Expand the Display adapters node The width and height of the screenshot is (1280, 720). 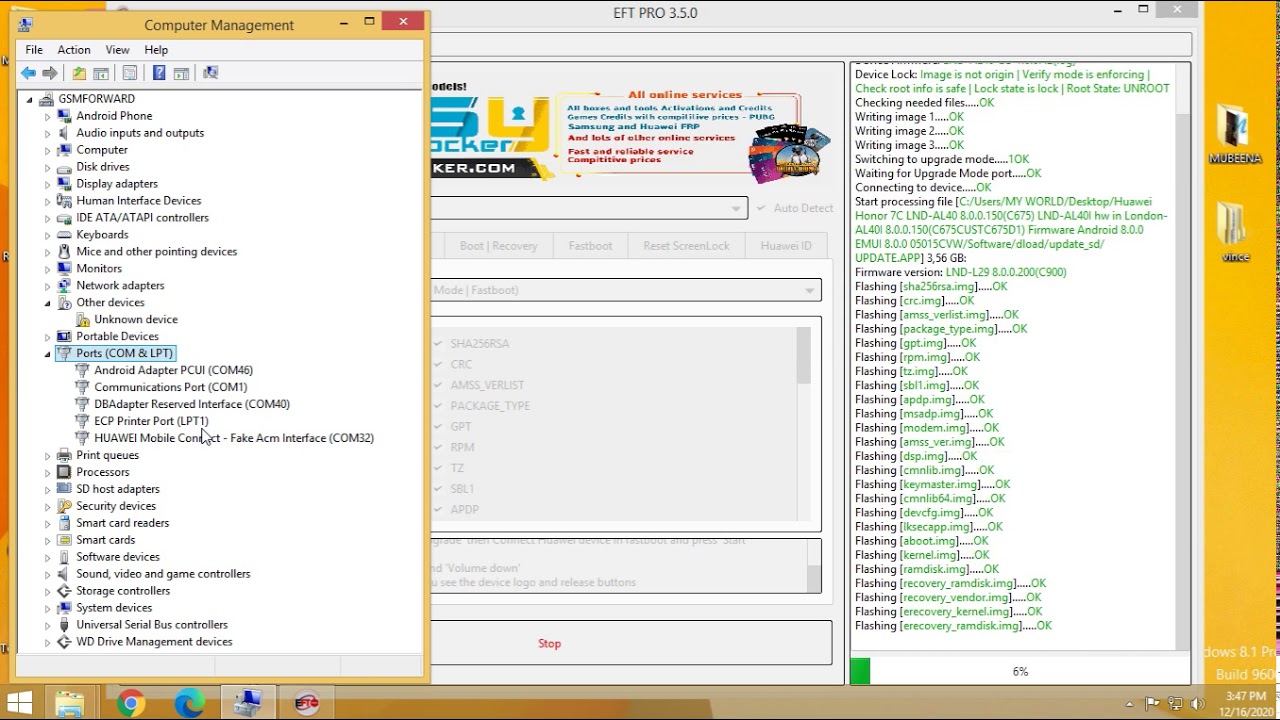click(47, 184)
